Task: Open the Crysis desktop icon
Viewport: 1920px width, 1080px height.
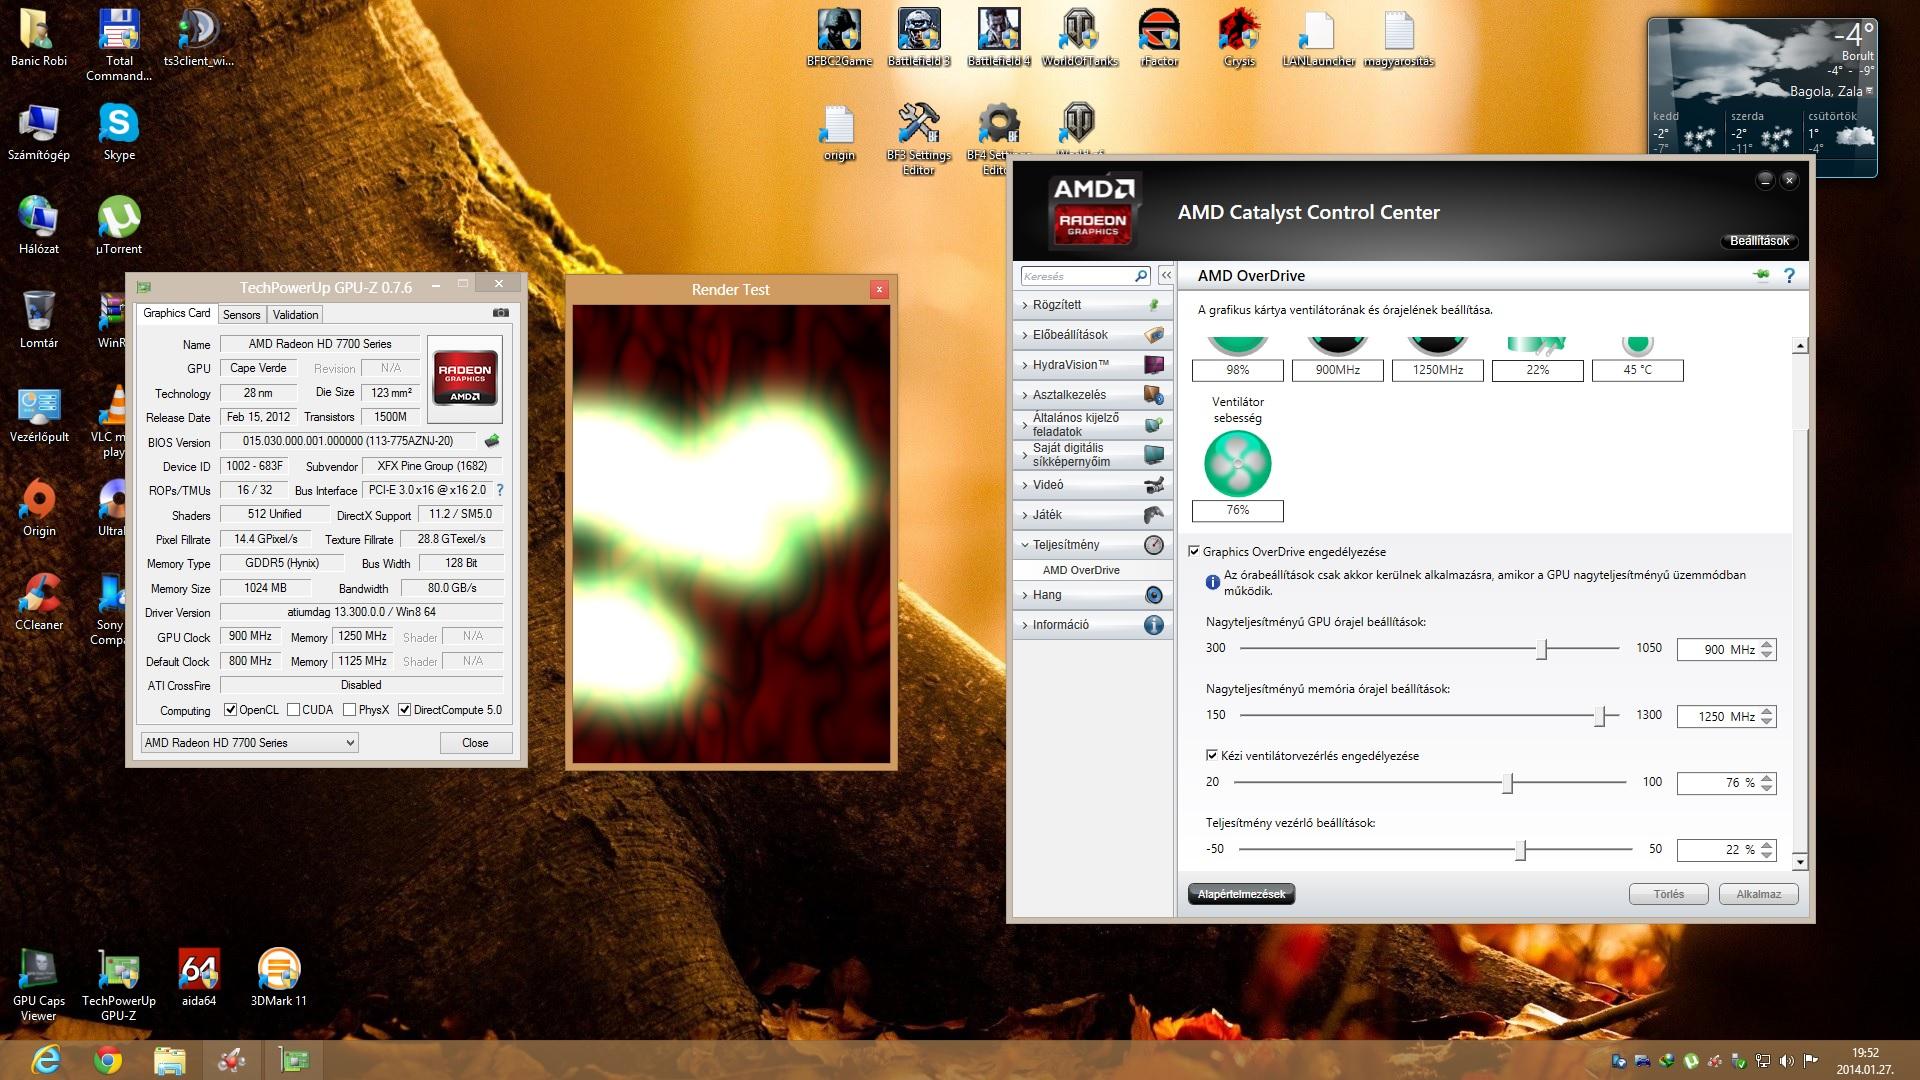Action: pyautogui.click(x=1239, y=38)
